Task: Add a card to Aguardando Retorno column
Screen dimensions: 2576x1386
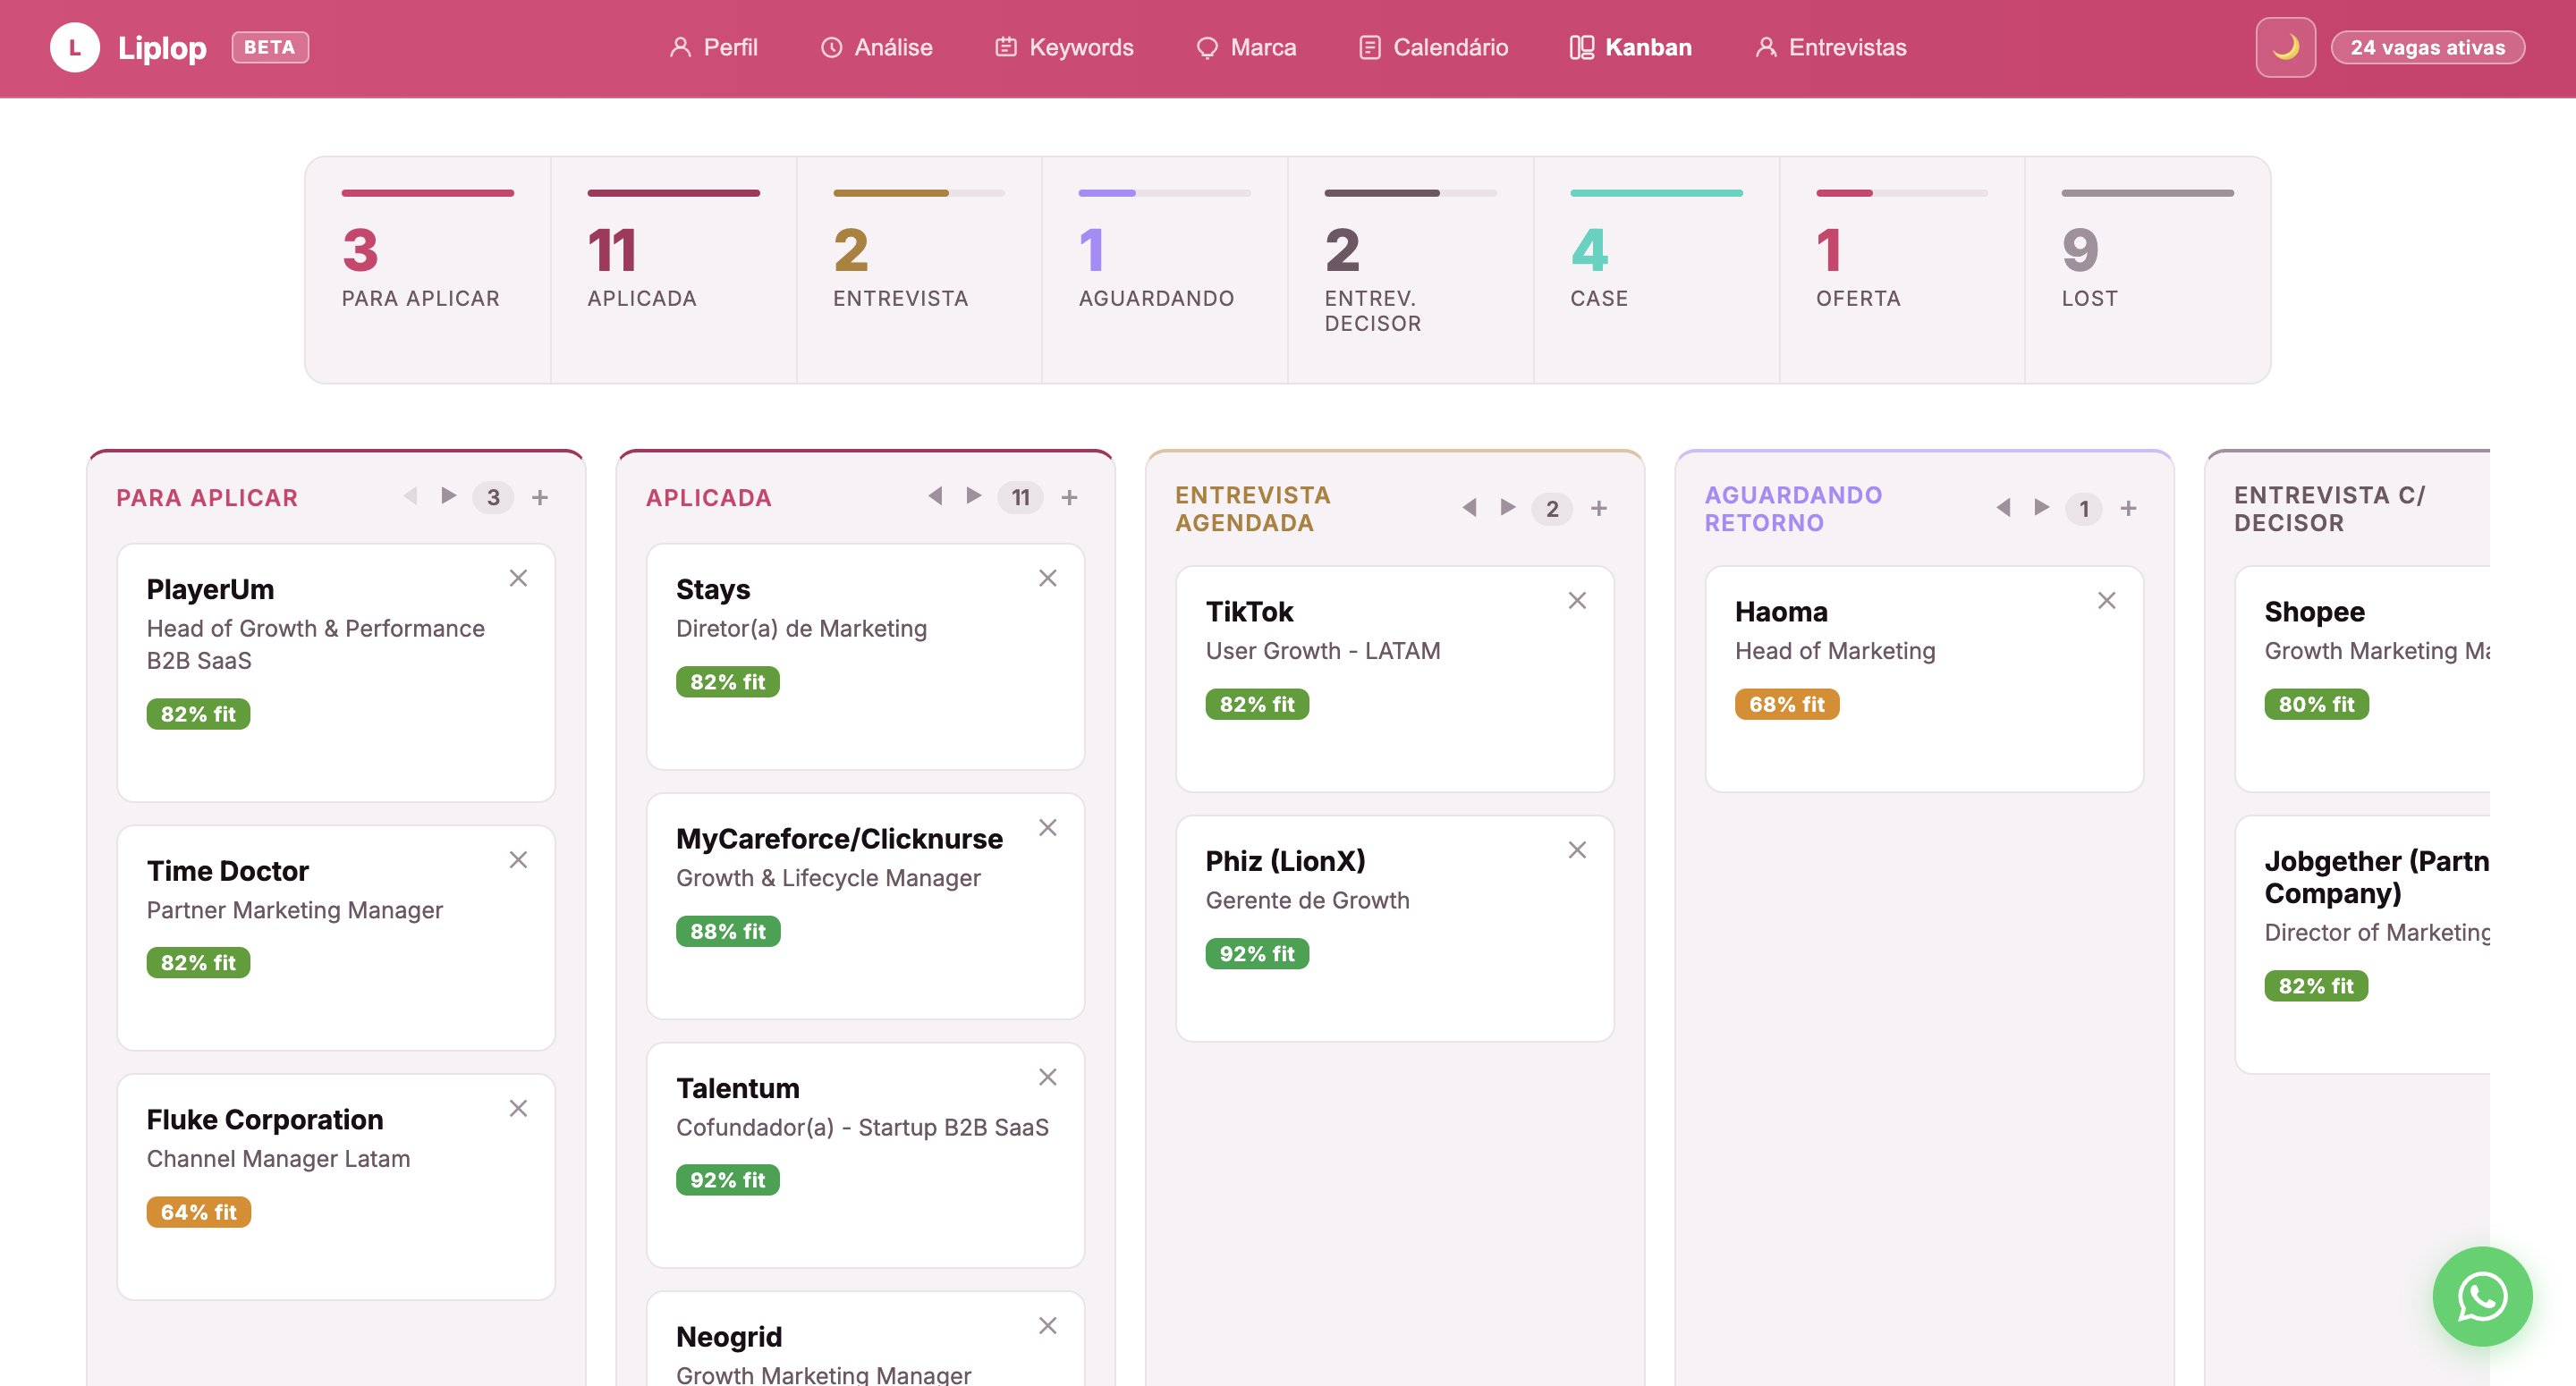Action: pyautogui.click(x=2128, y=508)
